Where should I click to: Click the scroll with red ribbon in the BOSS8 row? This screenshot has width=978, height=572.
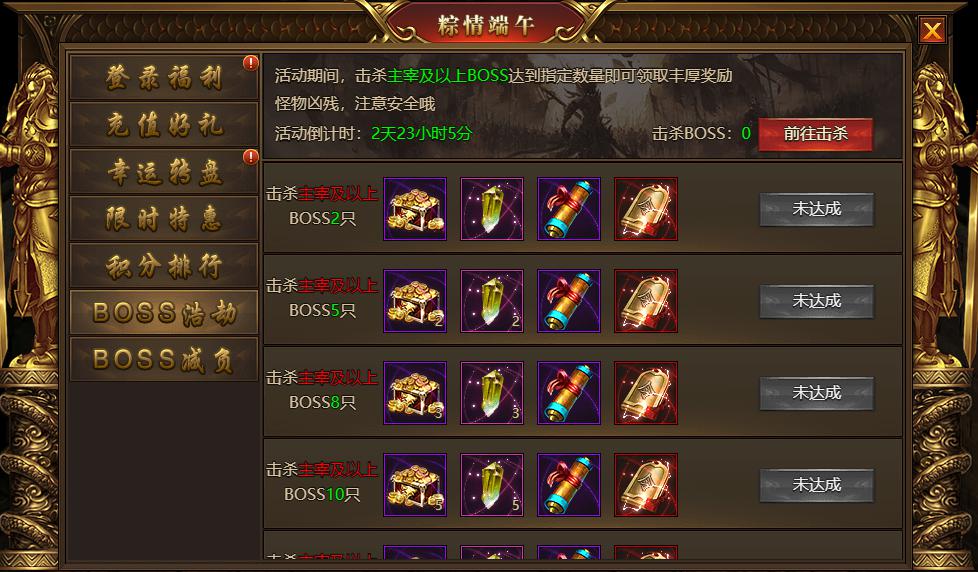click(x=569, y=393)
